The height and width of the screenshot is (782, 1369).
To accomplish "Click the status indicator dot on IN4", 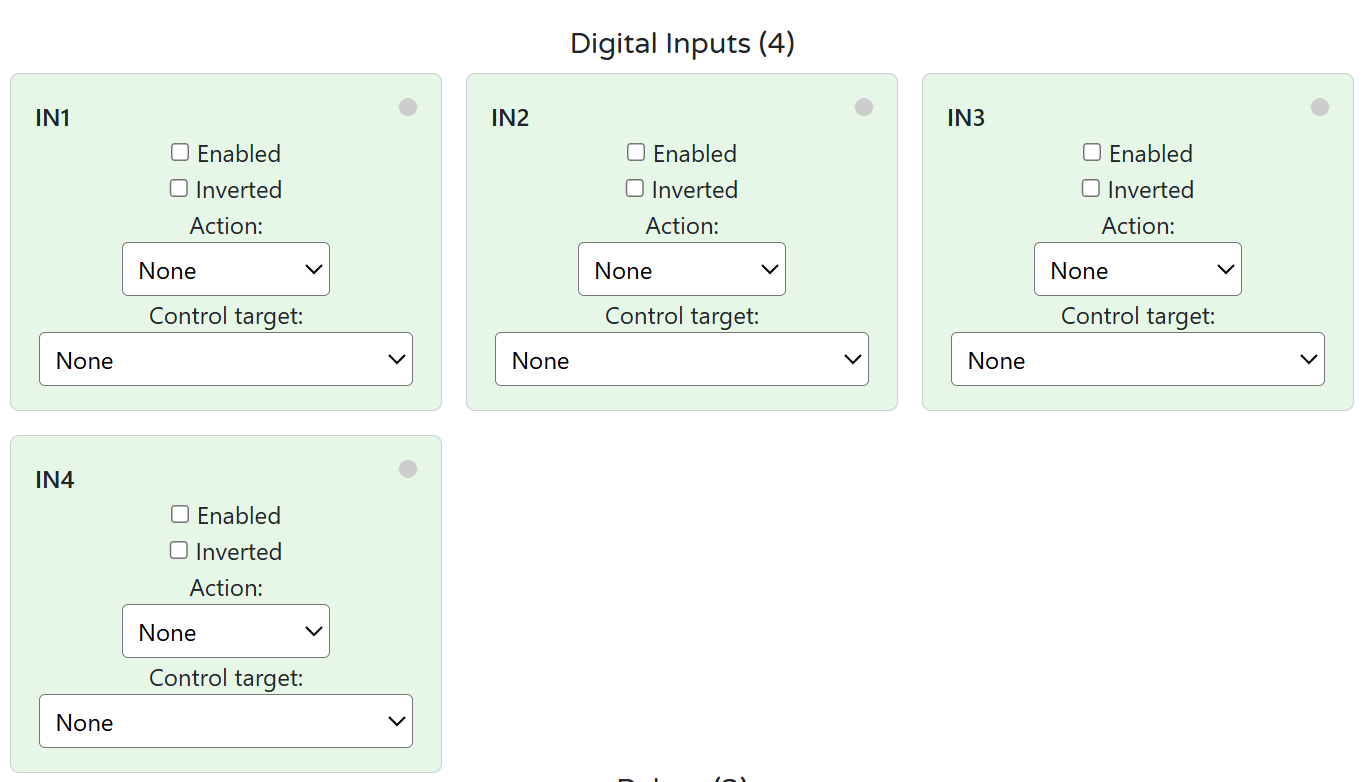I will point(408,468).
